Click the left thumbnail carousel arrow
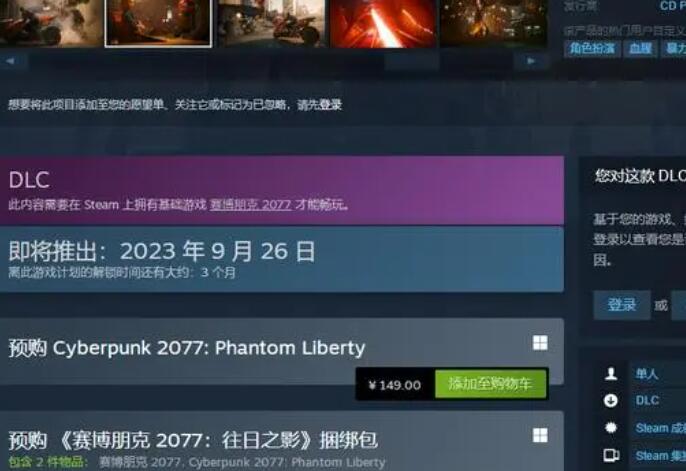The height and width of the screenshot is (471, 686). click(x=11, y=61)
